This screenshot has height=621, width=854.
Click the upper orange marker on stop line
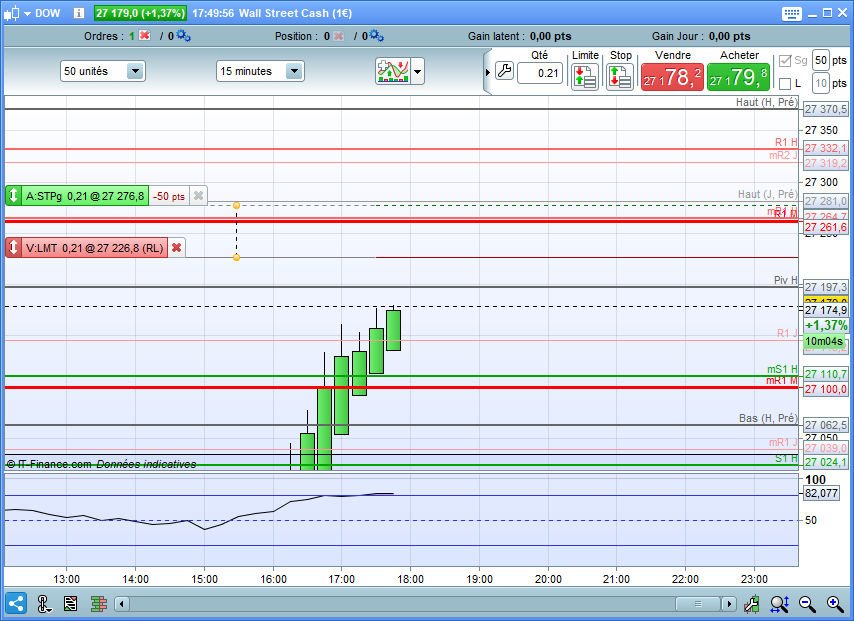pyautogui.click(x=236, y=205)
